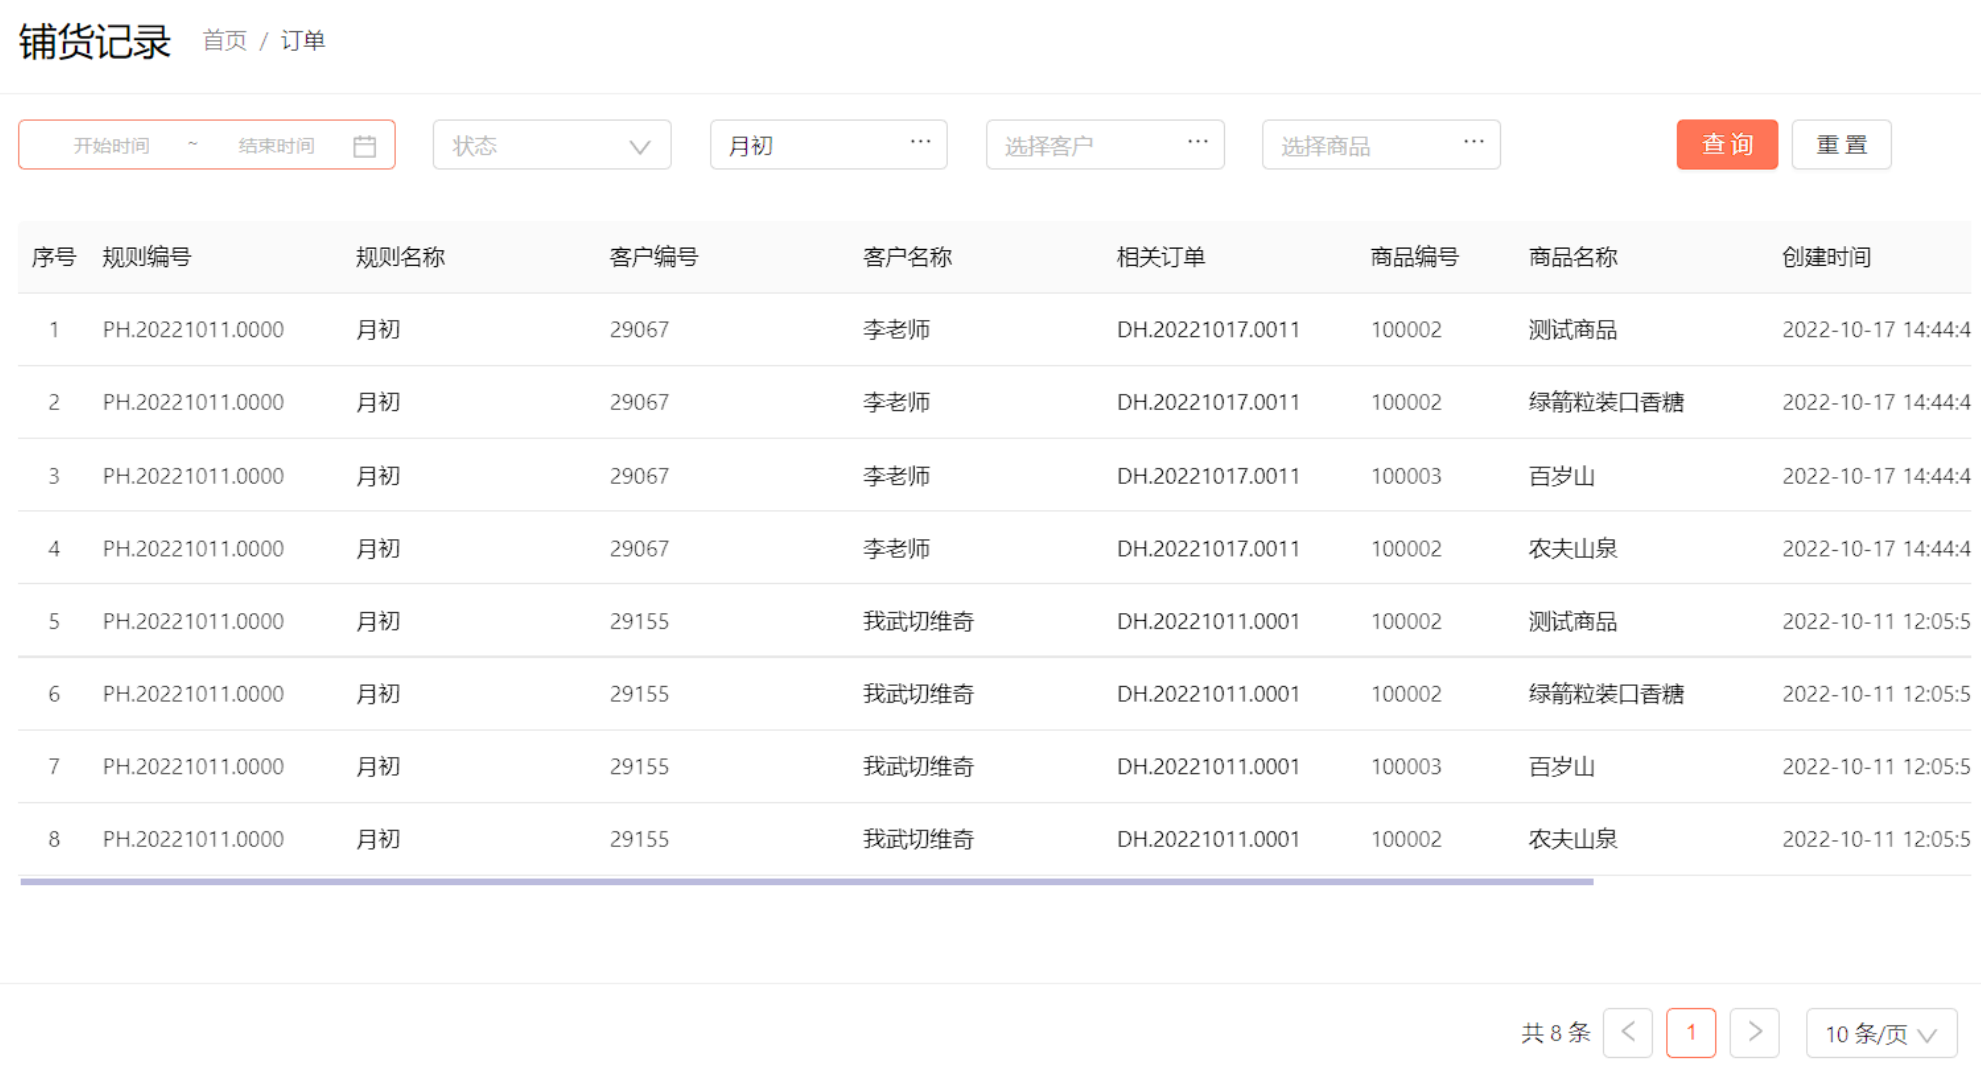Click the 客户编号 column header
Screen dimensions: 1981x1067
coord(654,257)
